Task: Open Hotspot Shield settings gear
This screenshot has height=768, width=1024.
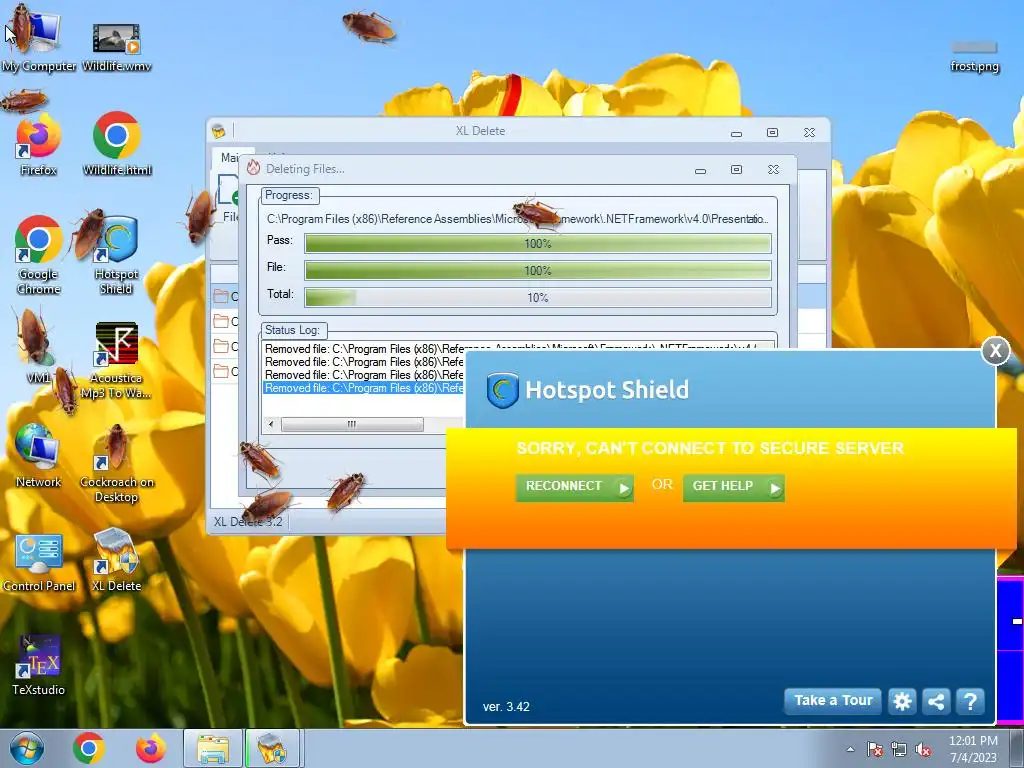Action: 902,701
